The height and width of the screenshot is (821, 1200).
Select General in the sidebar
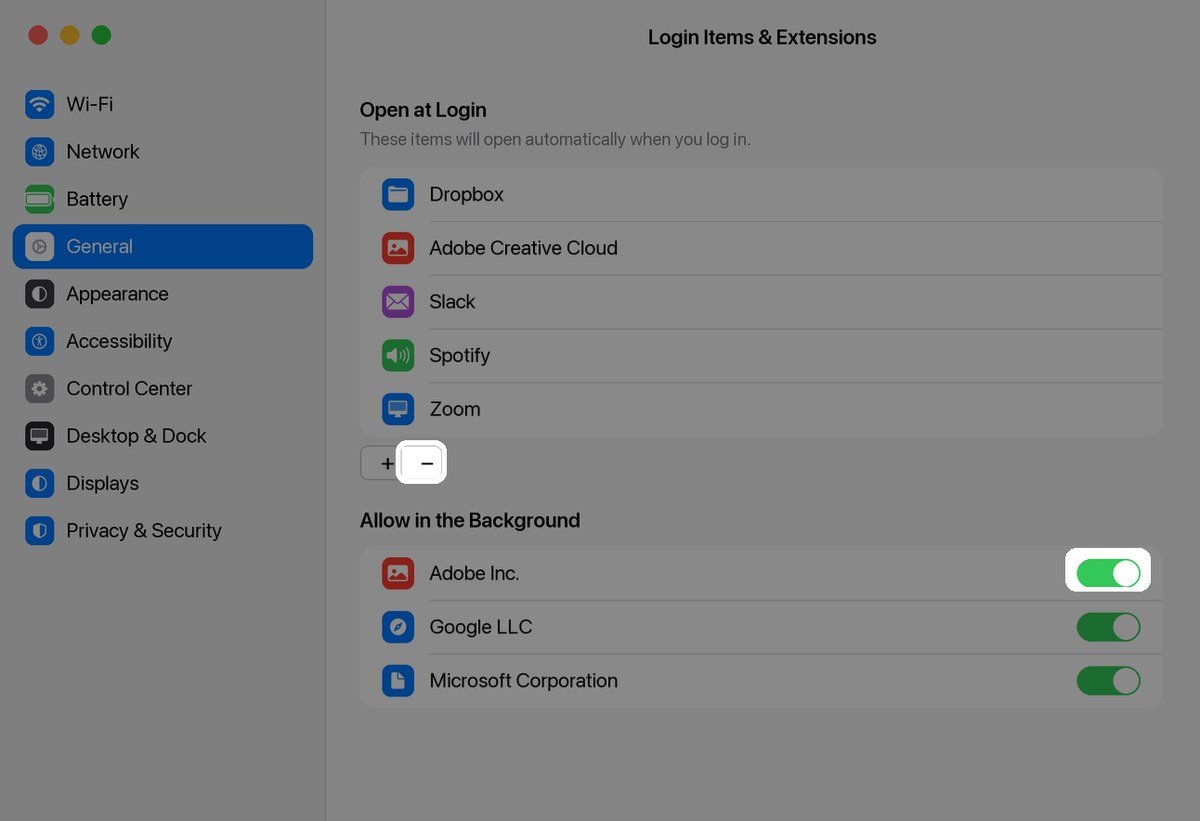pyautogui.click(x=163, y=246)
